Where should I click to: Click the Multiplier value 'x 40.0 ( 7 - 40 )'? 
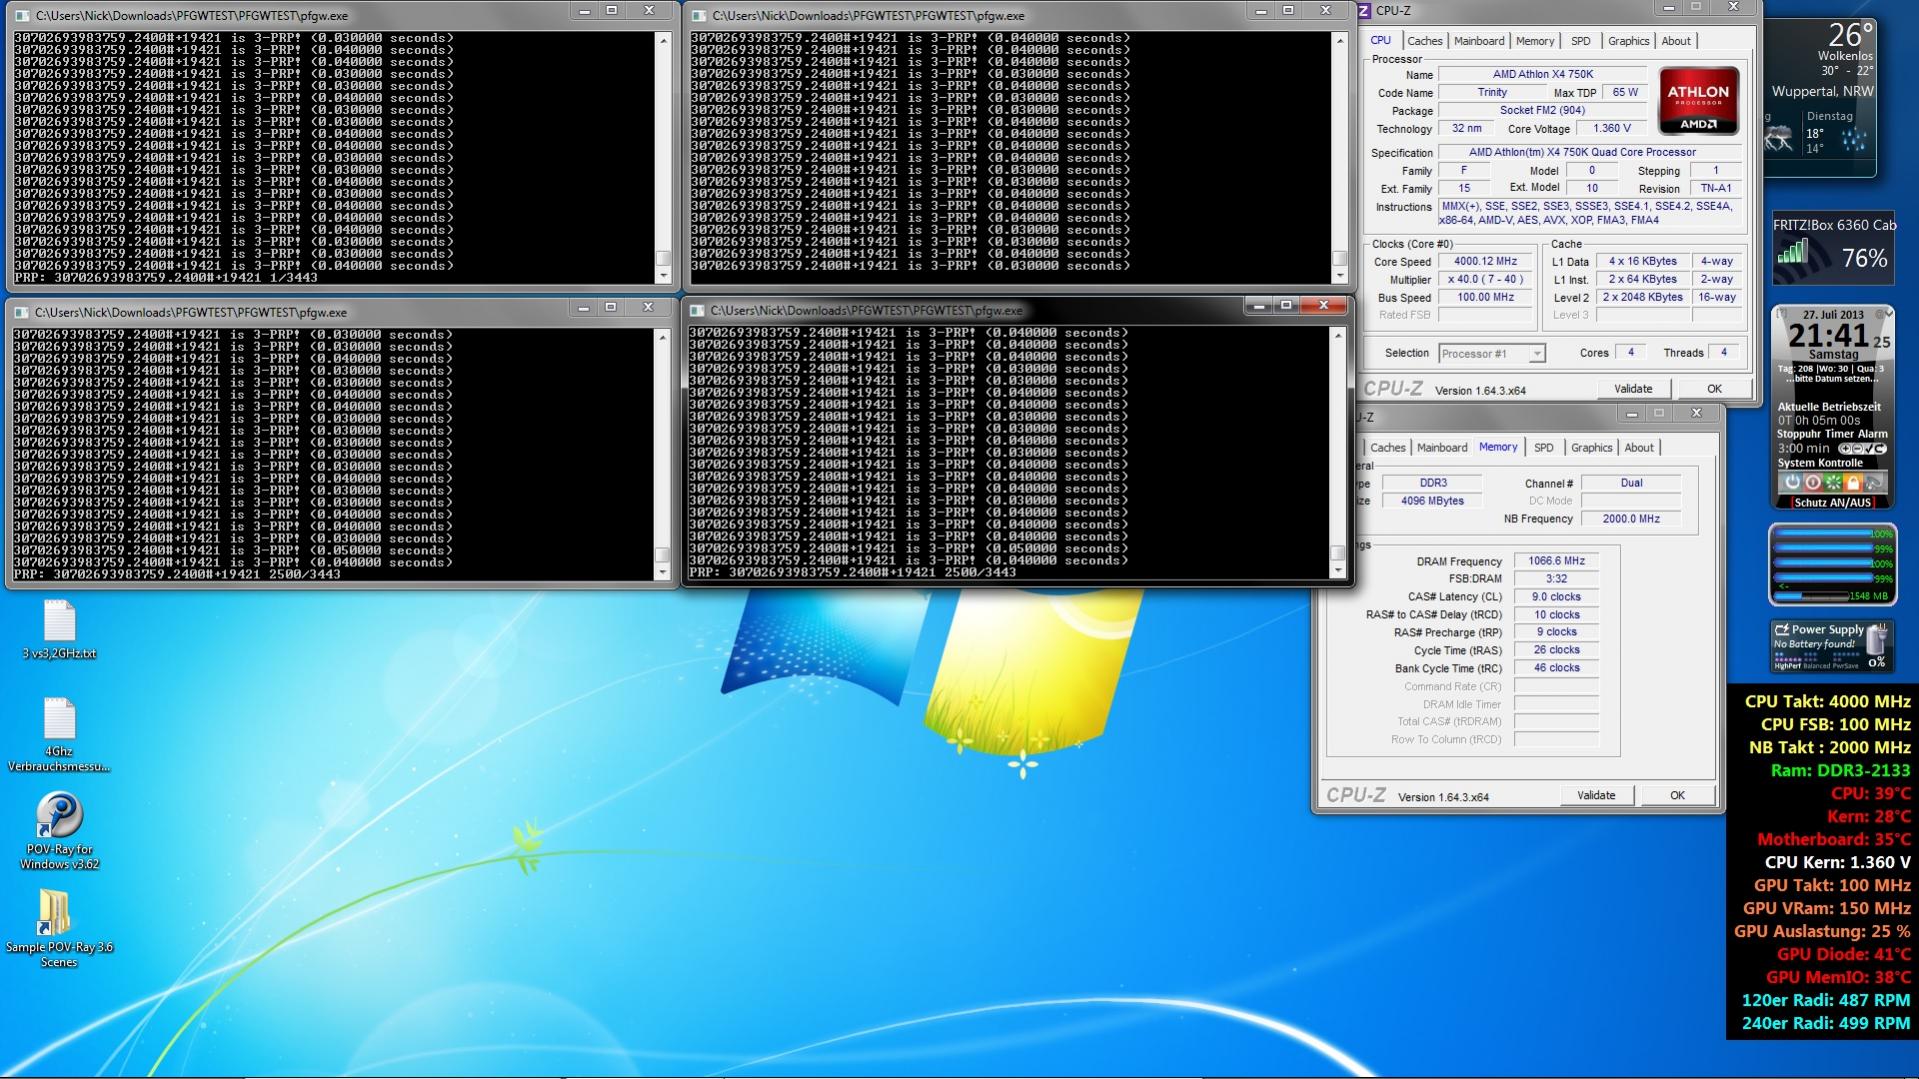coord(1485,279)
